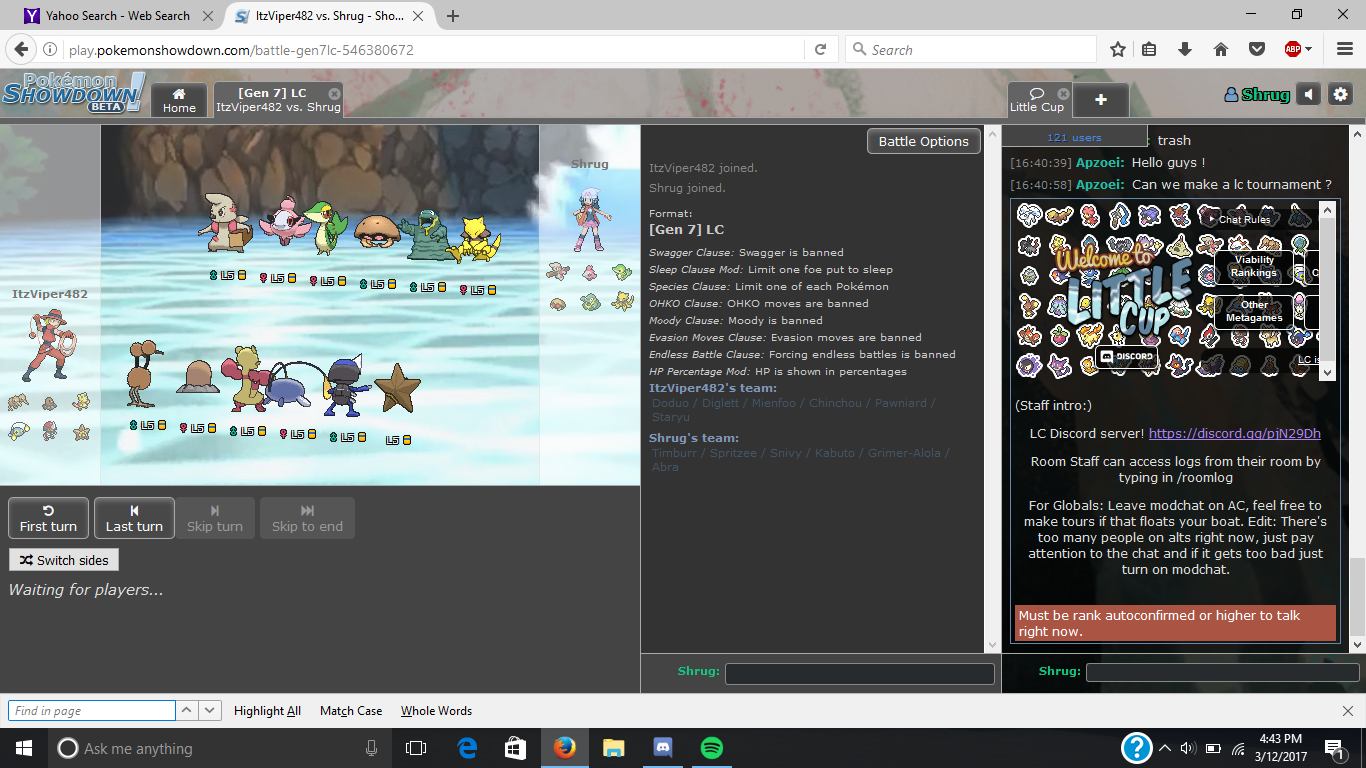
Task: Toggle Highlight All in the find bar
Action: point(267,711)
